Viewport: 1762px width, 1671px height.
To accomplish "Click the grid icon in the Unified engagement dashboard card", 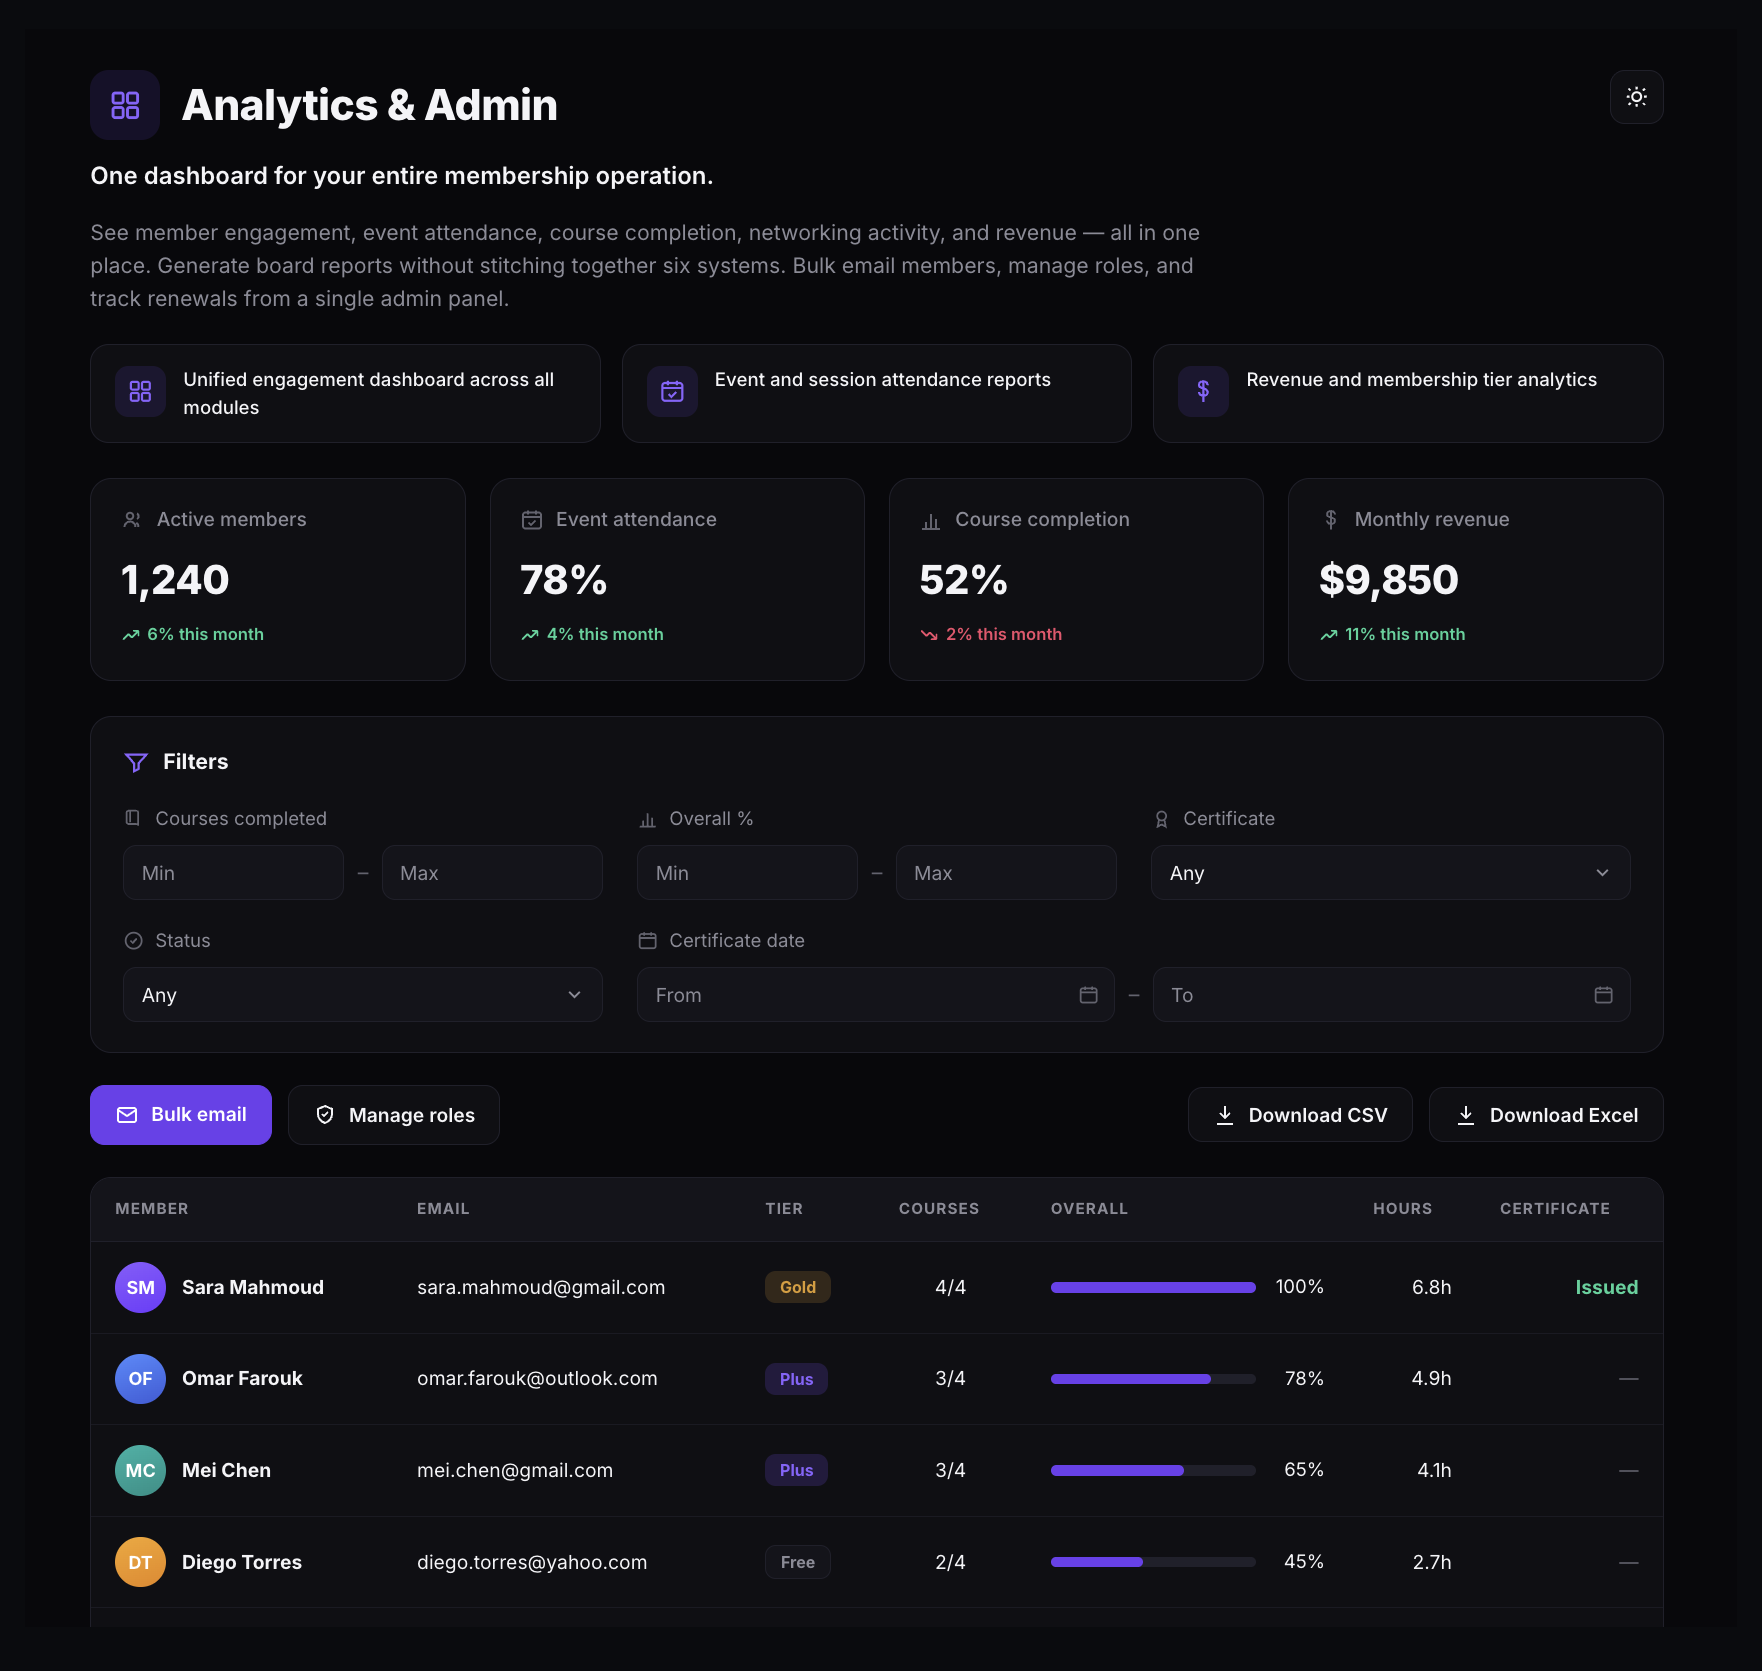I will pos(140,391).
